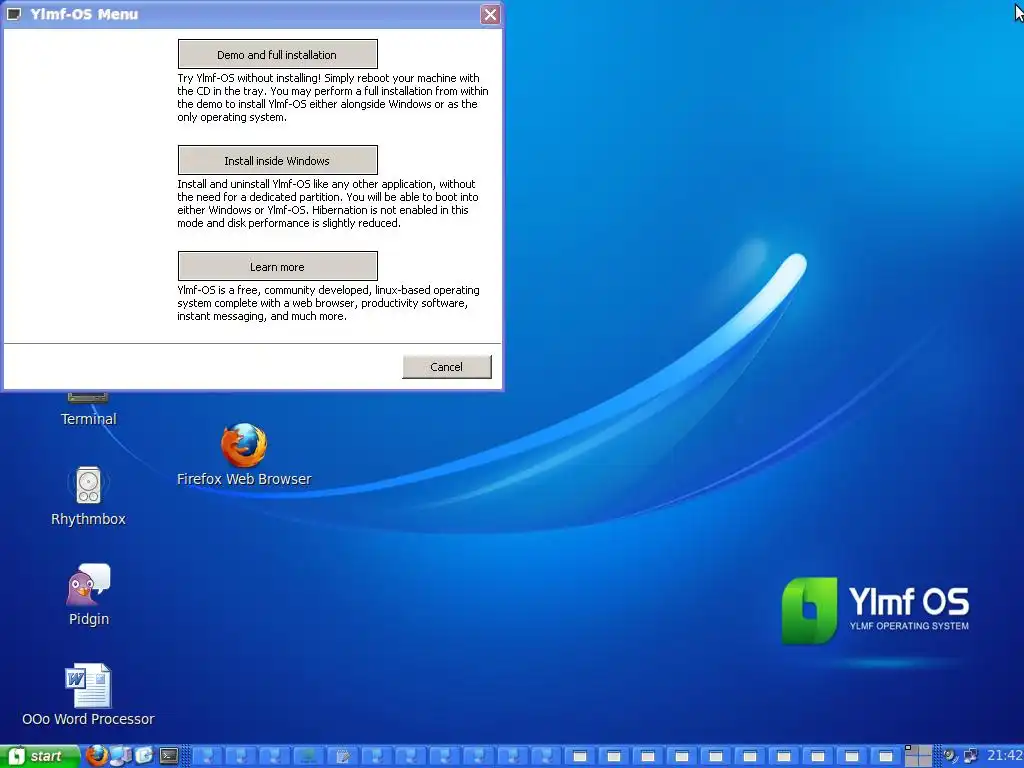Select the Terminal desktop icon label
Viewport: 1024px width, 768px height.
(88, 419)
